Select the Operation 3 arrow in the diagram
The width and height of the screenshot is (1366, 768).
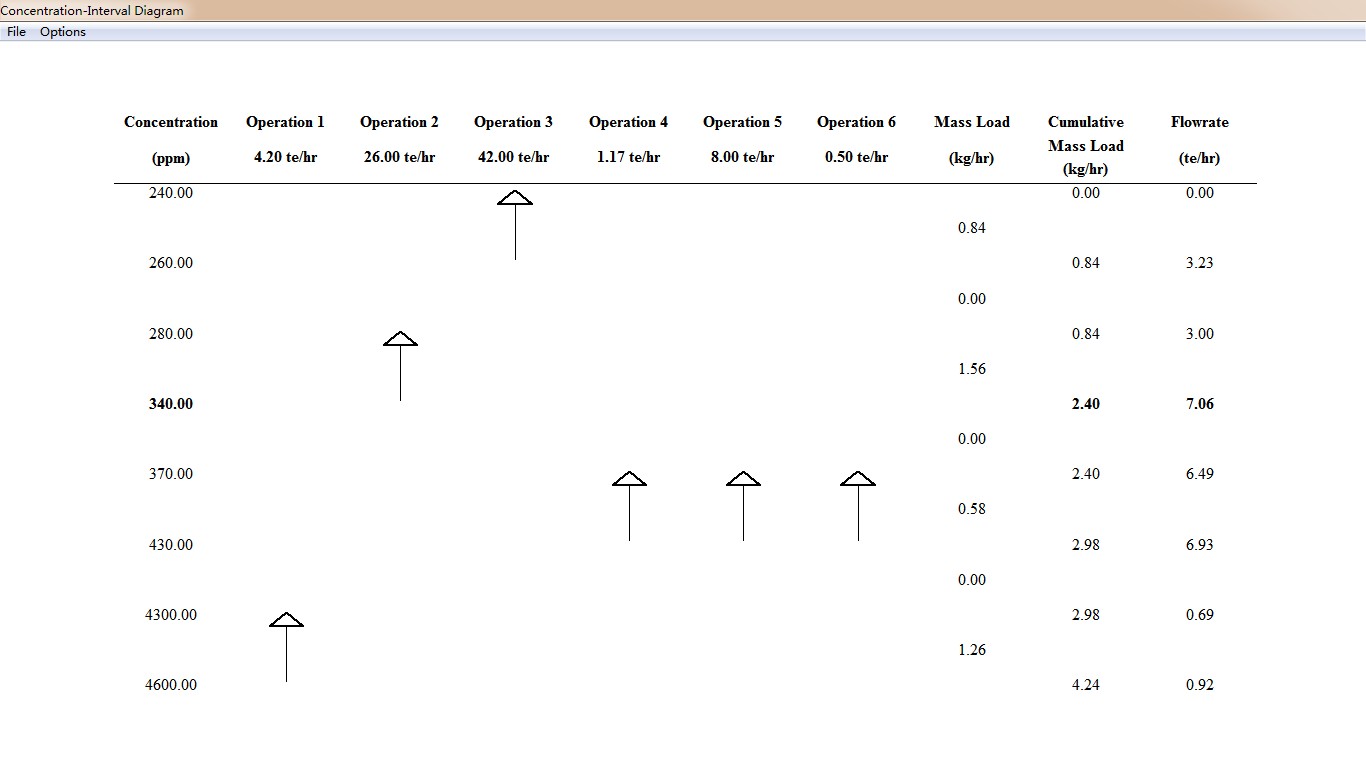click(515, 225)
